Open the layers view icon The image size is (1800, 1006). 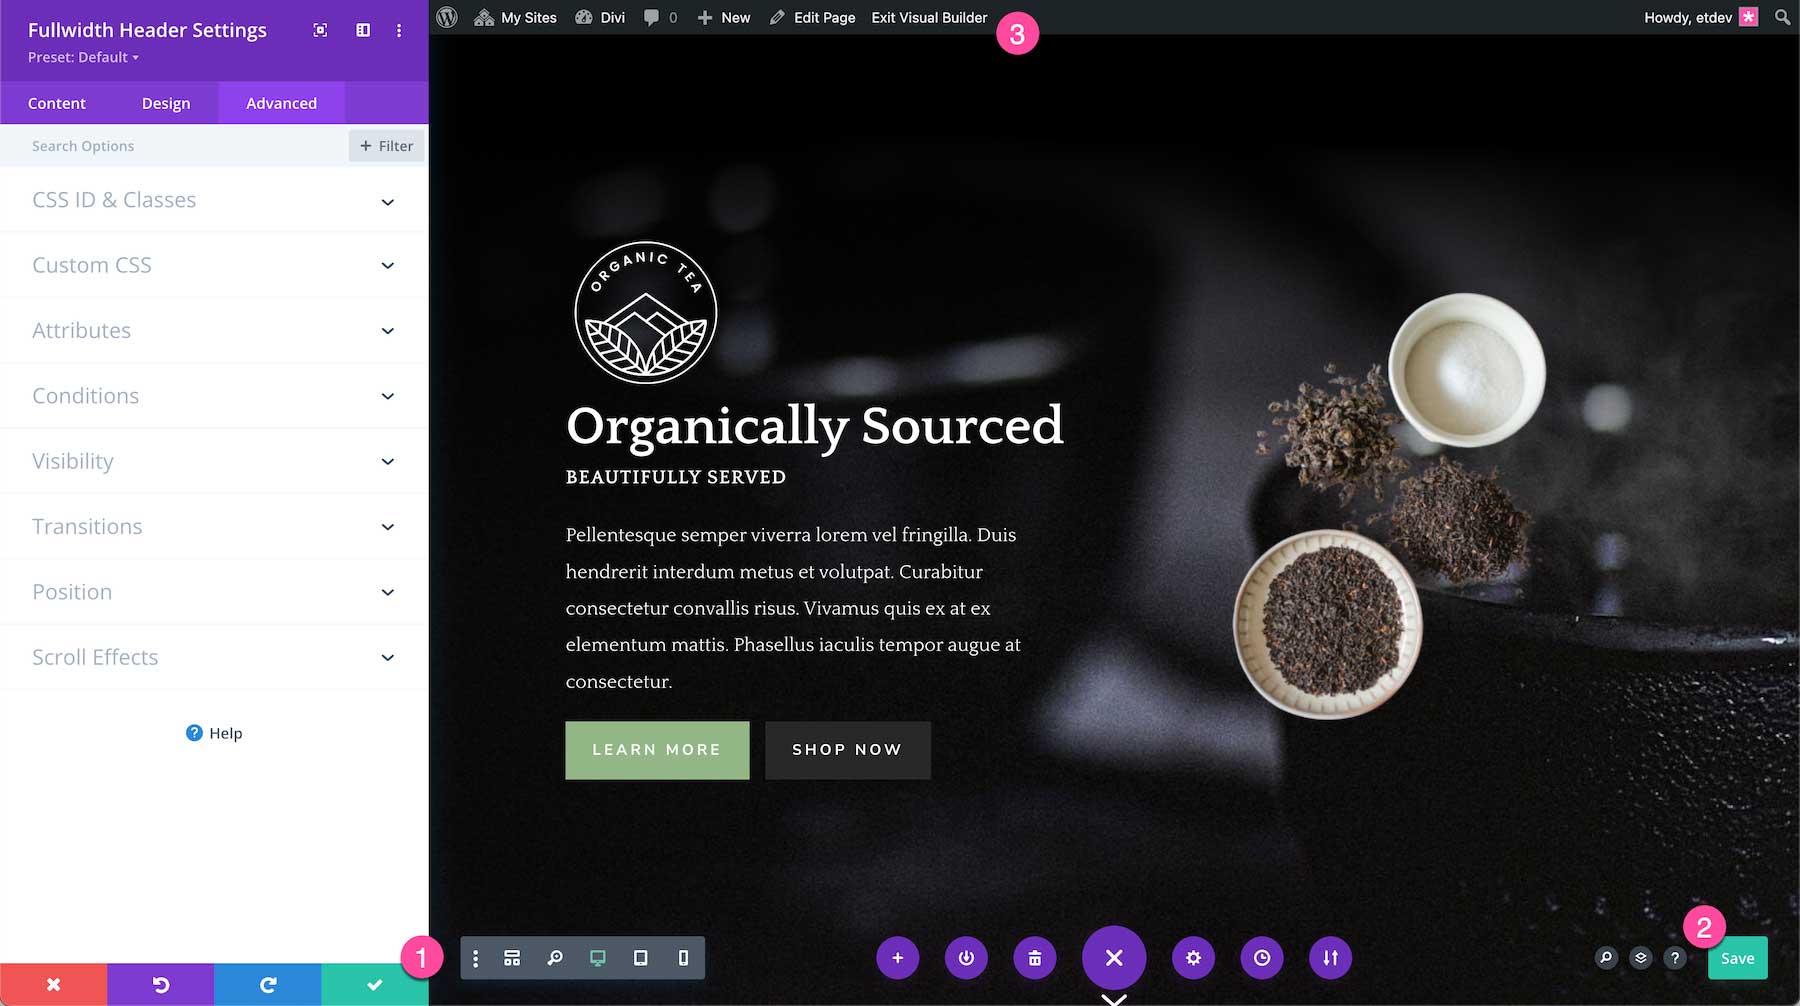[x=1641, y=958]
